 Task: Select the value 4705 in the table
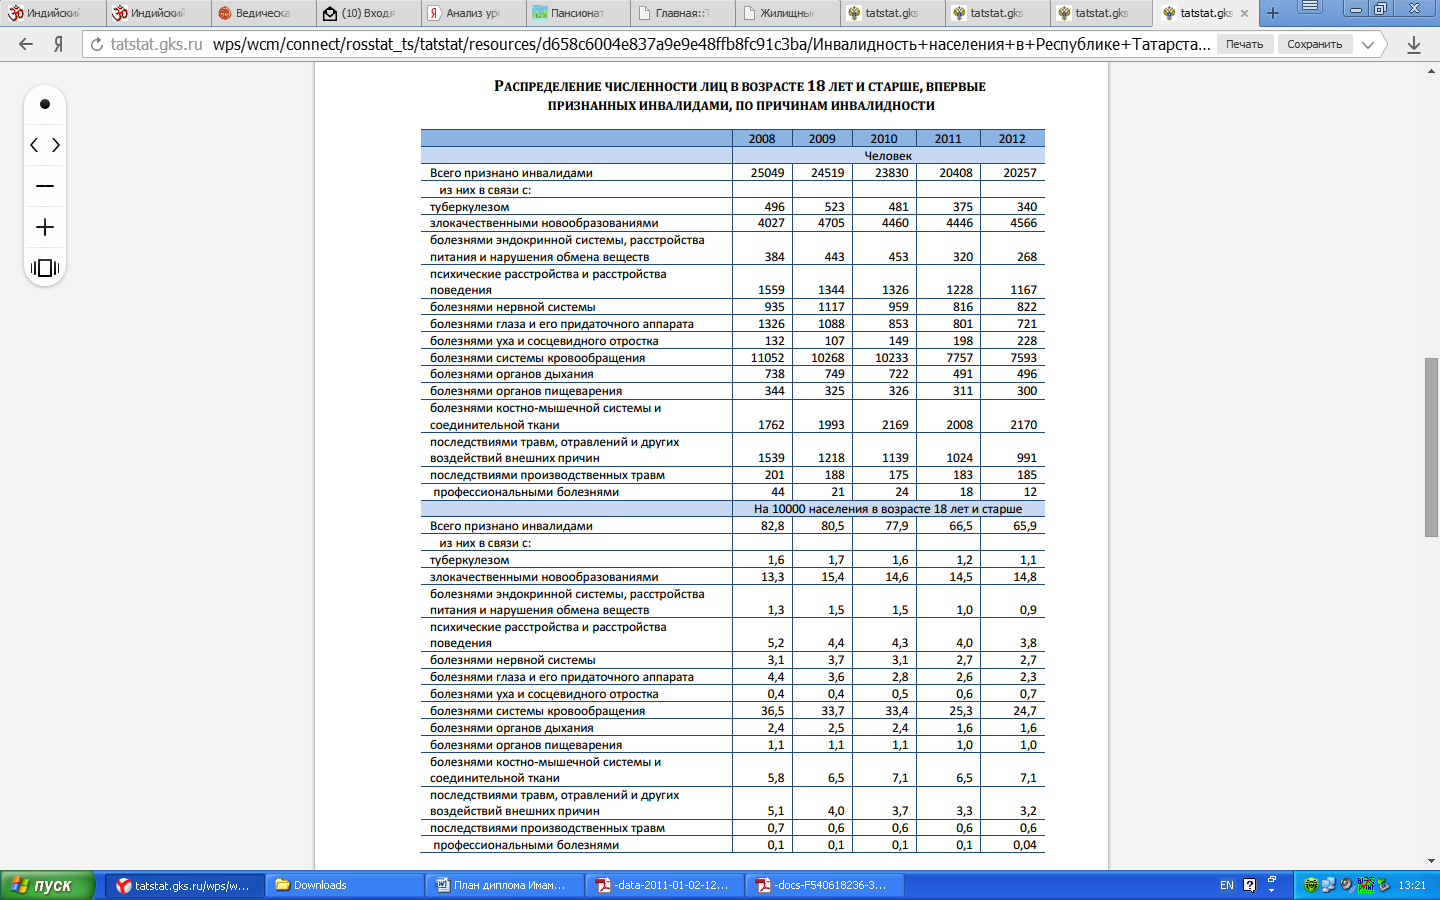[x=831, y=223]
